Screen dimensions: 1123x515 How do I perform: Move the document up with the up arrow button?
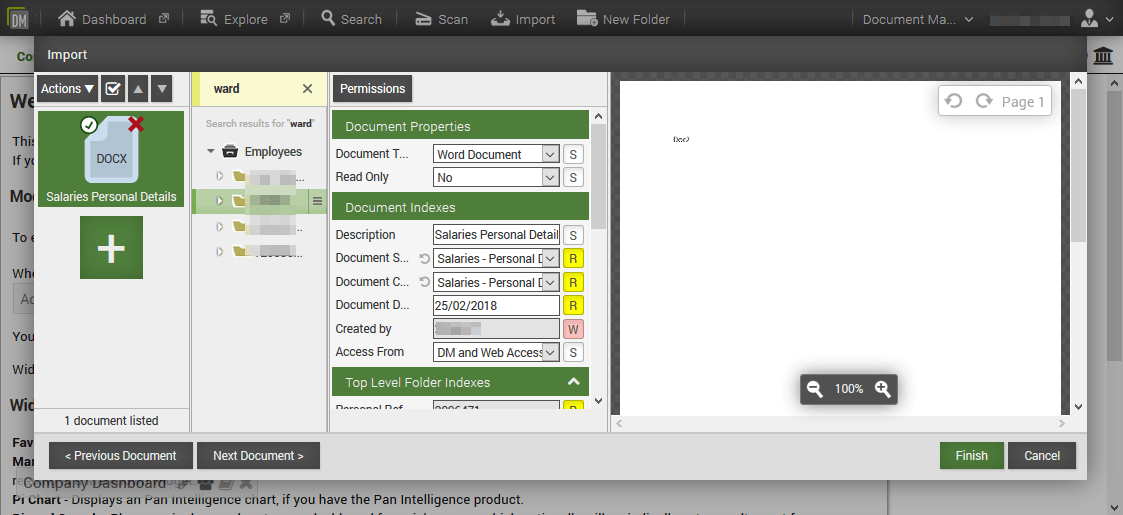coord(138,89)
